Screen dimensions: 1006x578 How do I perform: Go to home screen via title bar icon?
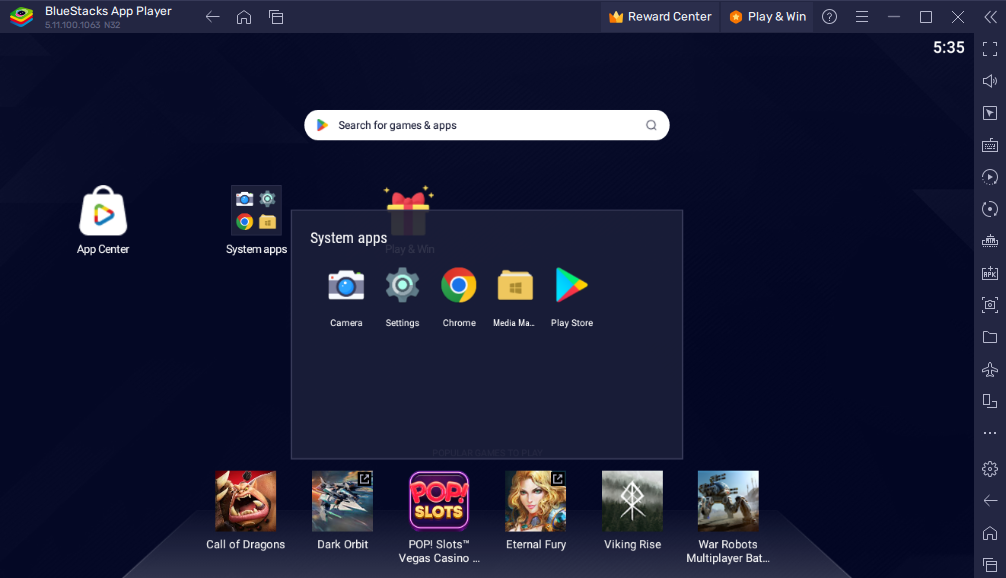tap(244, 17)
